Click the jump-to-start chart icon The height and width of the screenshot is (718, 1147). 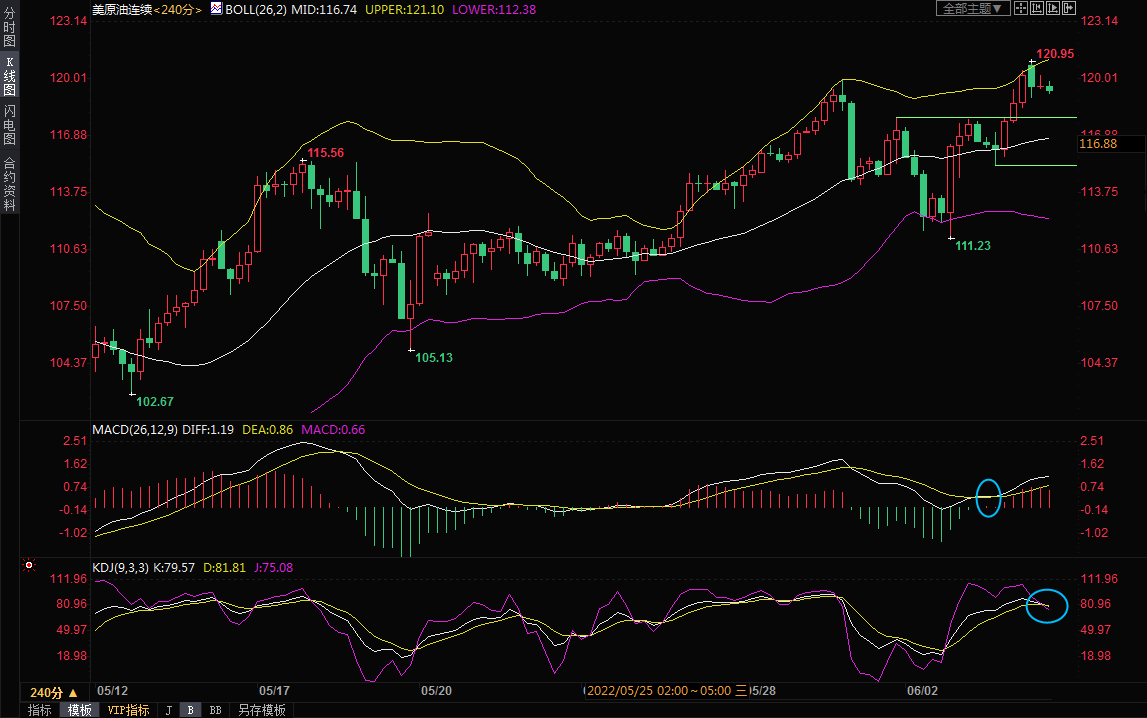(1036, 8)
